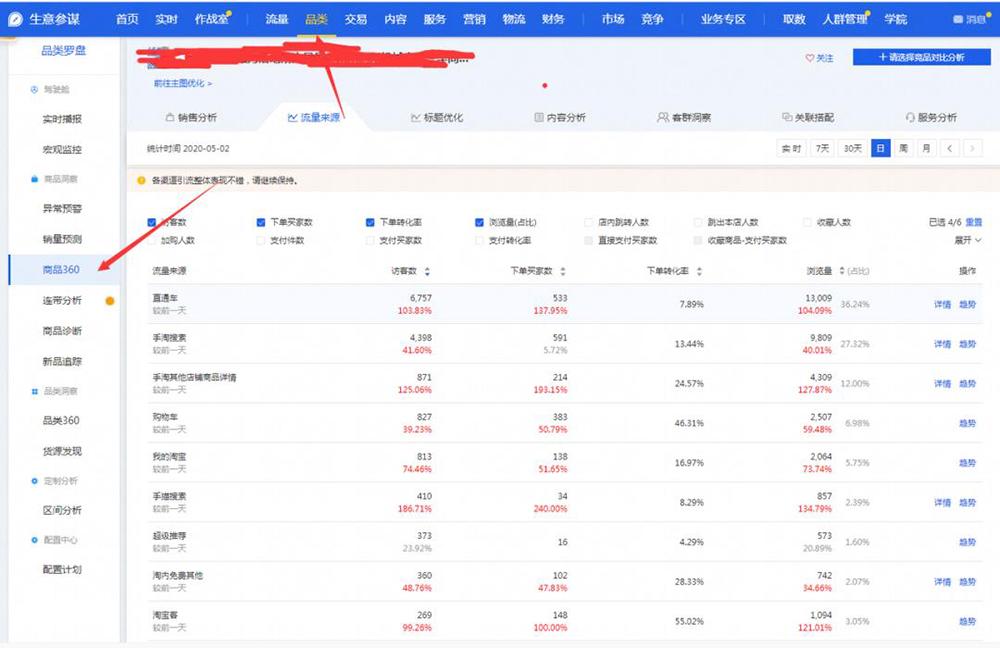
Task: Select the 30天 time range button
Action: point(852,148)
